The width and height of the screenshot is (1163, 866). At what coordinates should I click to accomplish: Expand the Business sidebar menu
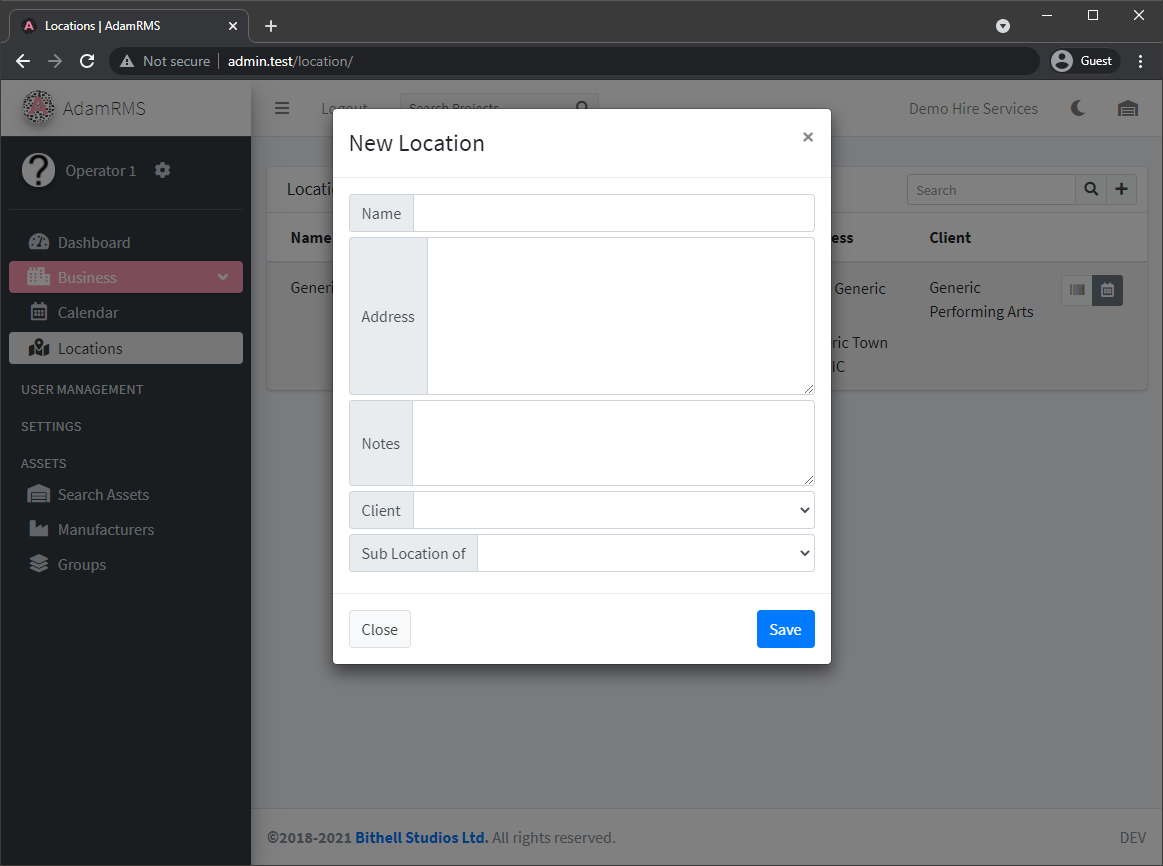coord(126,277)
